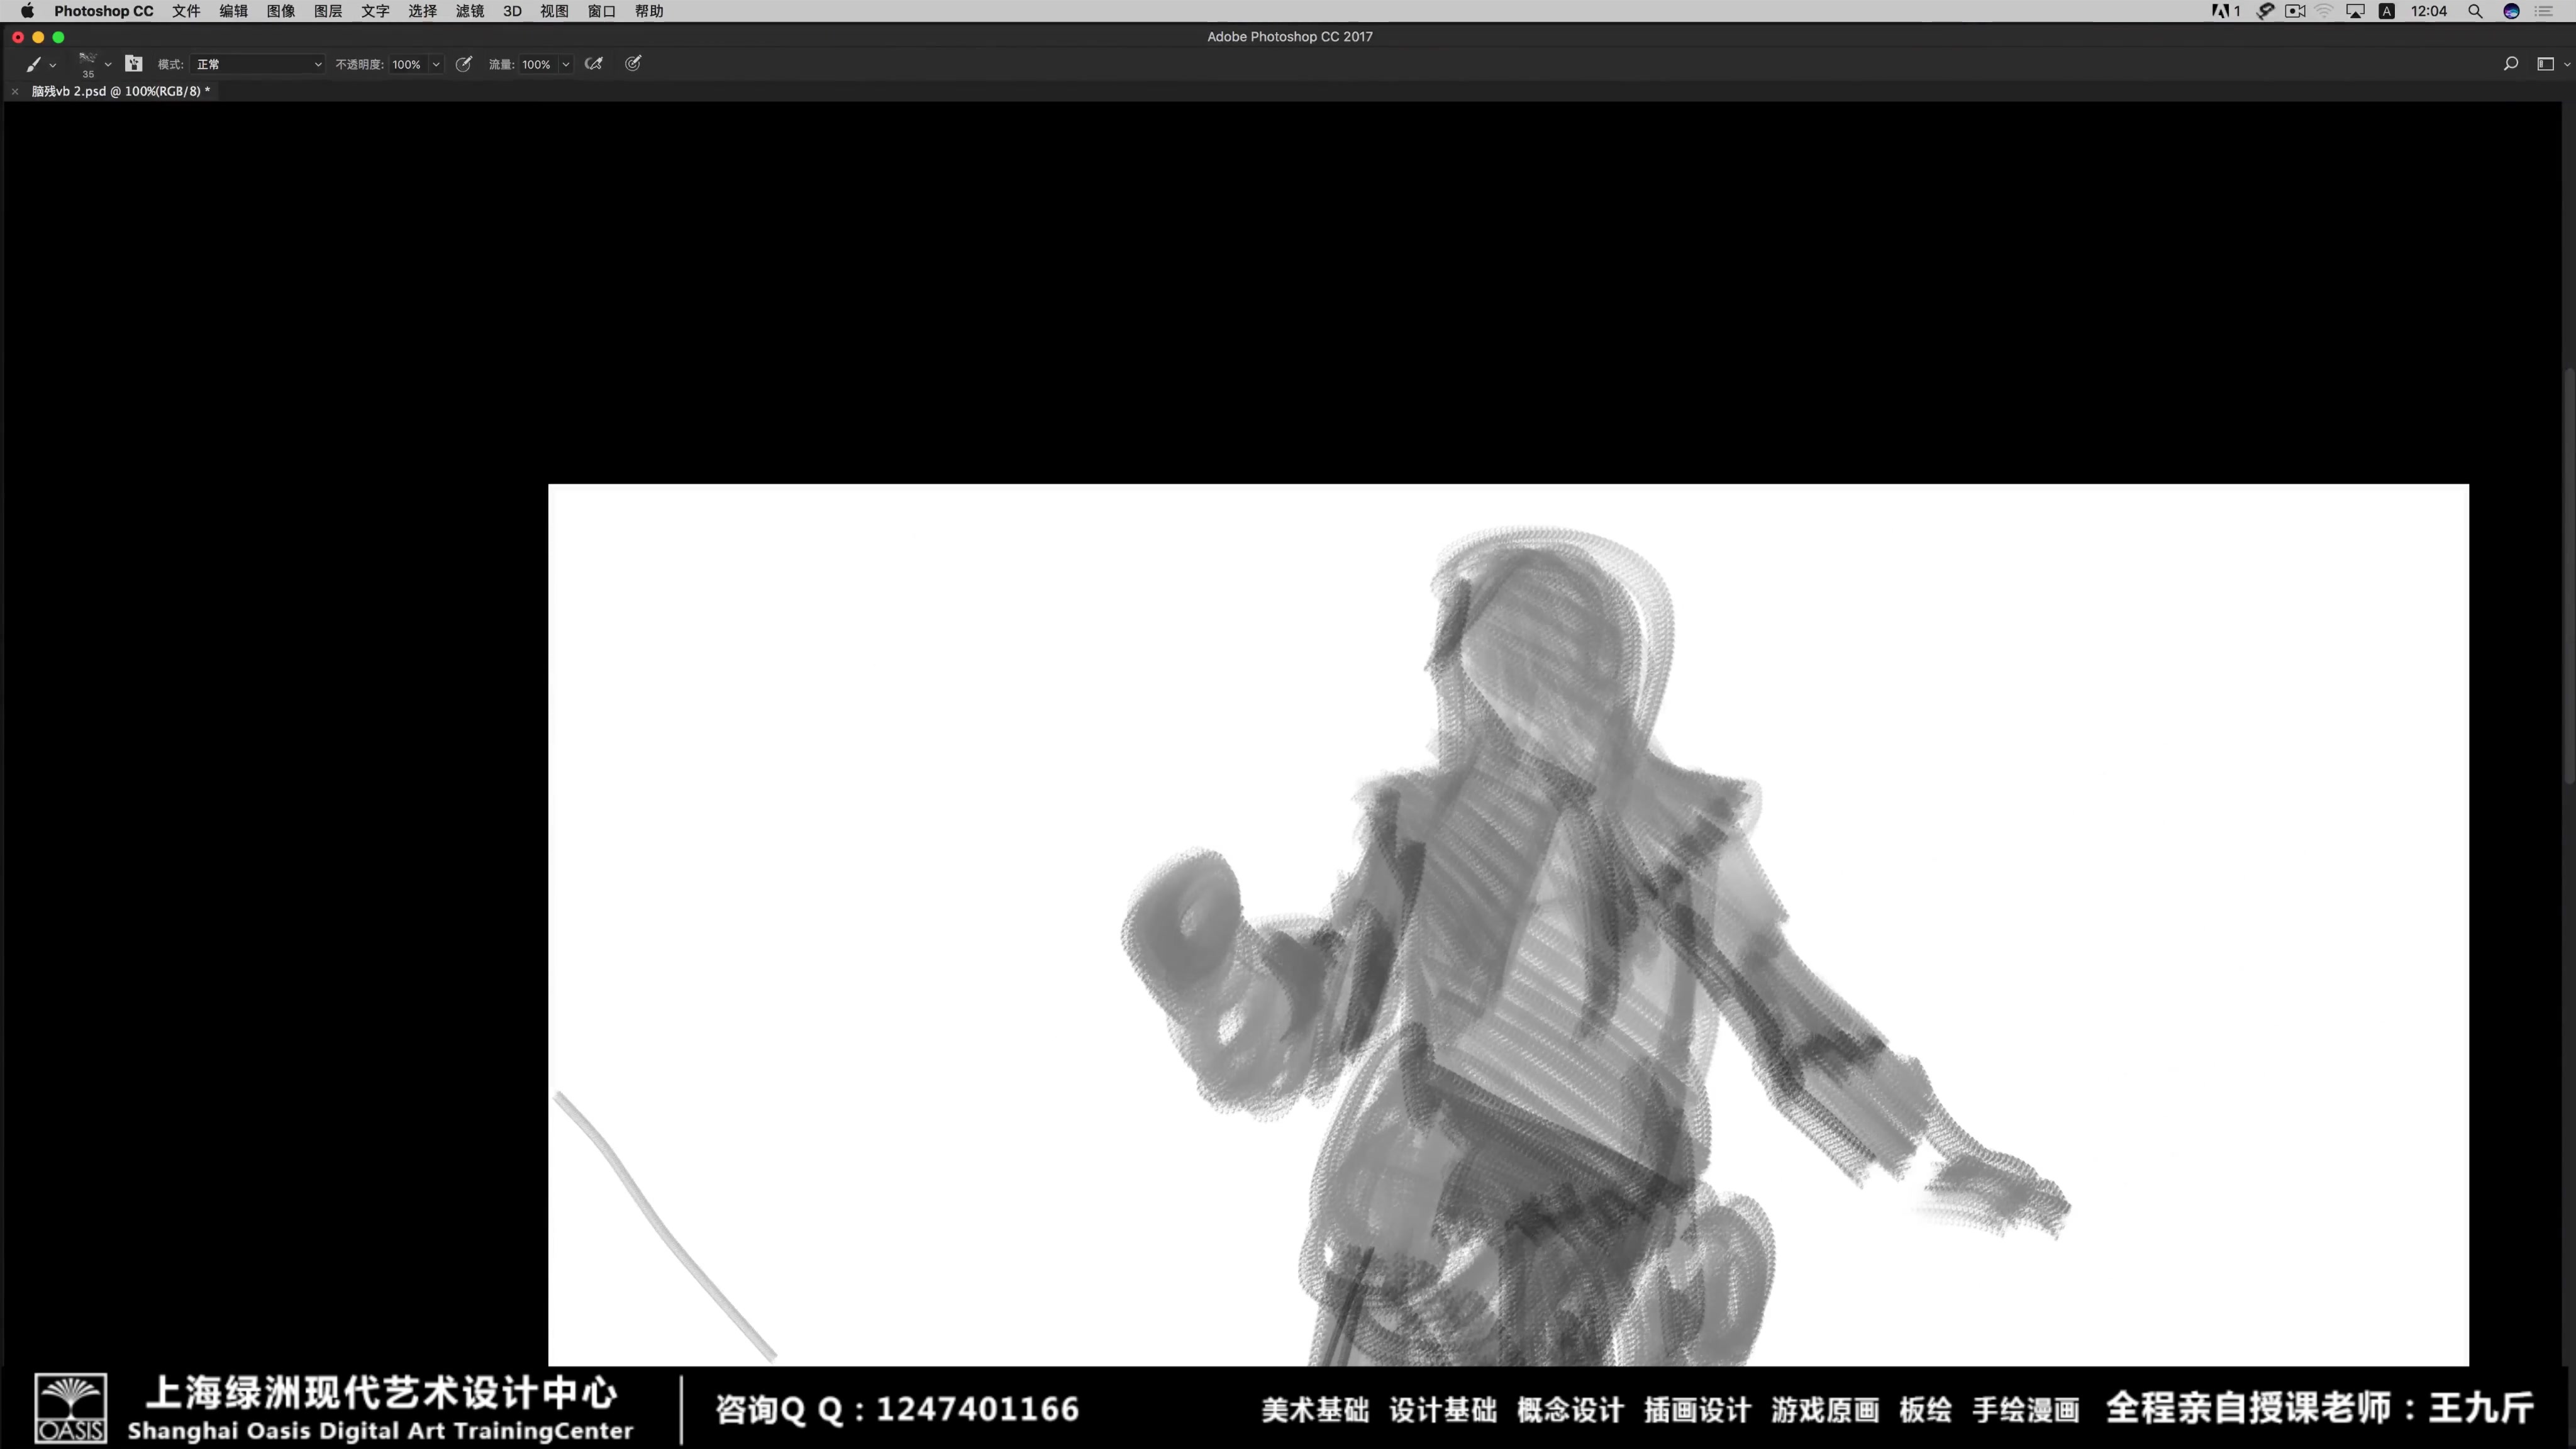
Task: Activate Siri from the menu bar
Action: coord(2511,11)
